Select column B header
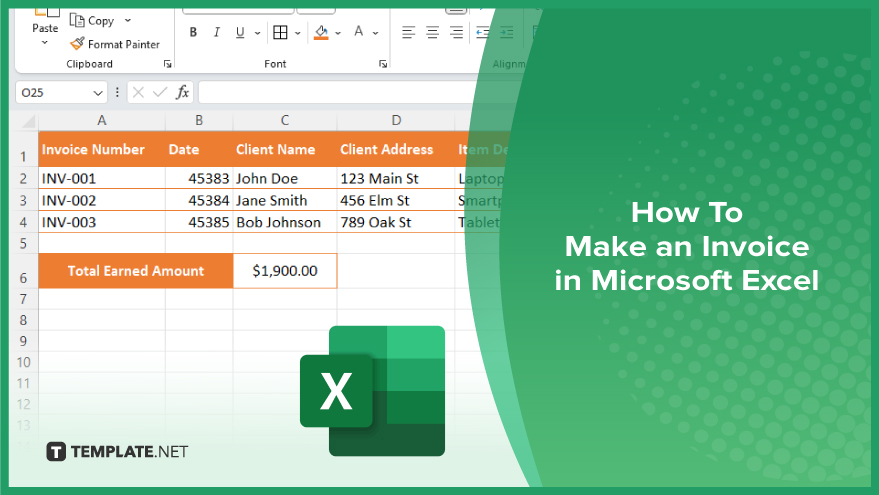 coord(199,120)
